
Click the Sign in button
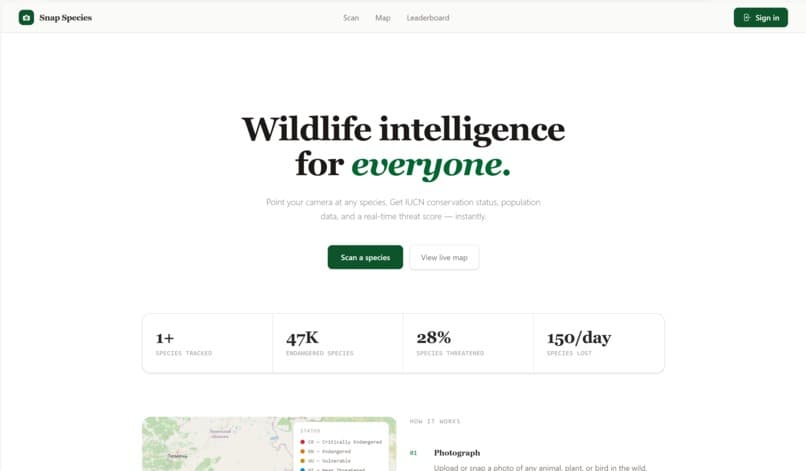pyautogui.click(x=761, y=17)
